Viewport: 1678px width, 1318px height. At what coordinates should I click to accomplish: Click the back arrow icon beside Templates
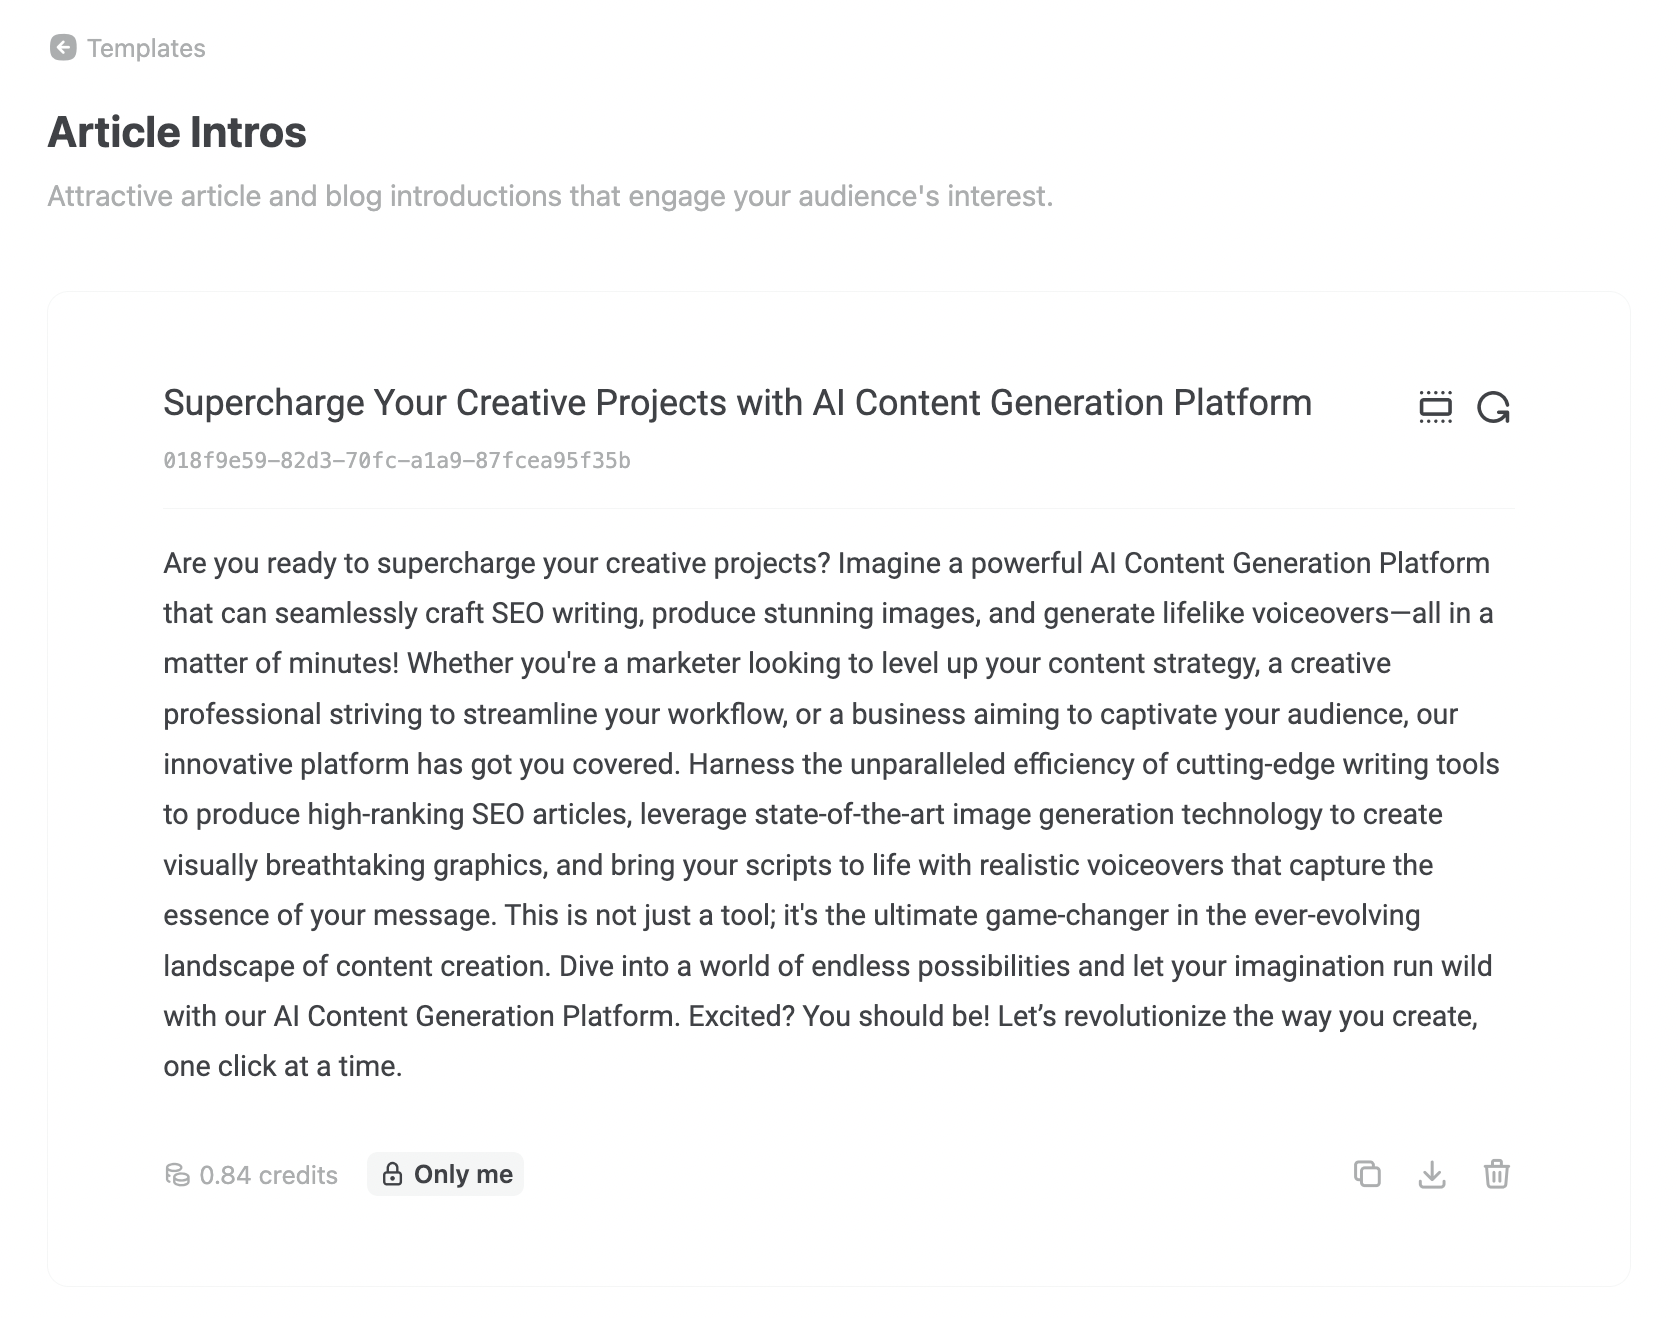click(63, 47)
